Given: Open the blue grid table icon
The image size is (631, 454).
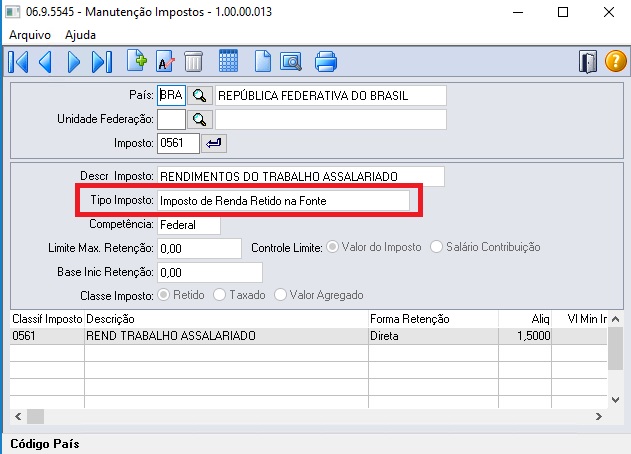Looking at the screenshot, I should (x=228, y=61).
